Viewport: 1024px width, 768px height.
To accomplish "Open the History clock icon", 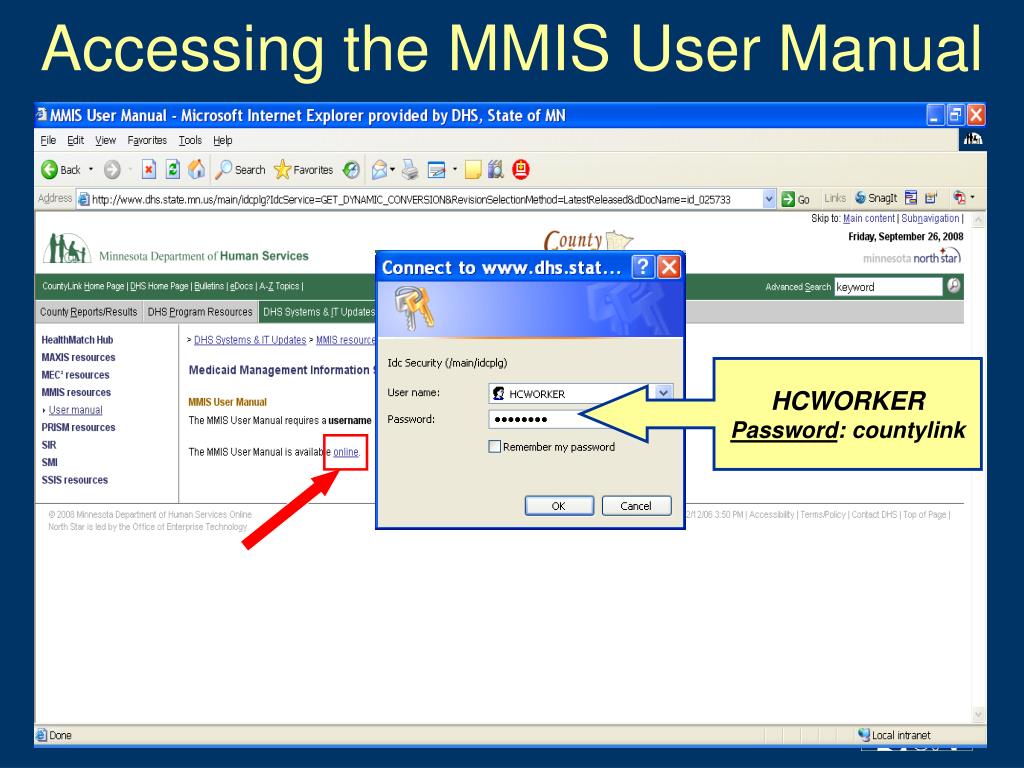I will [351, 170].
